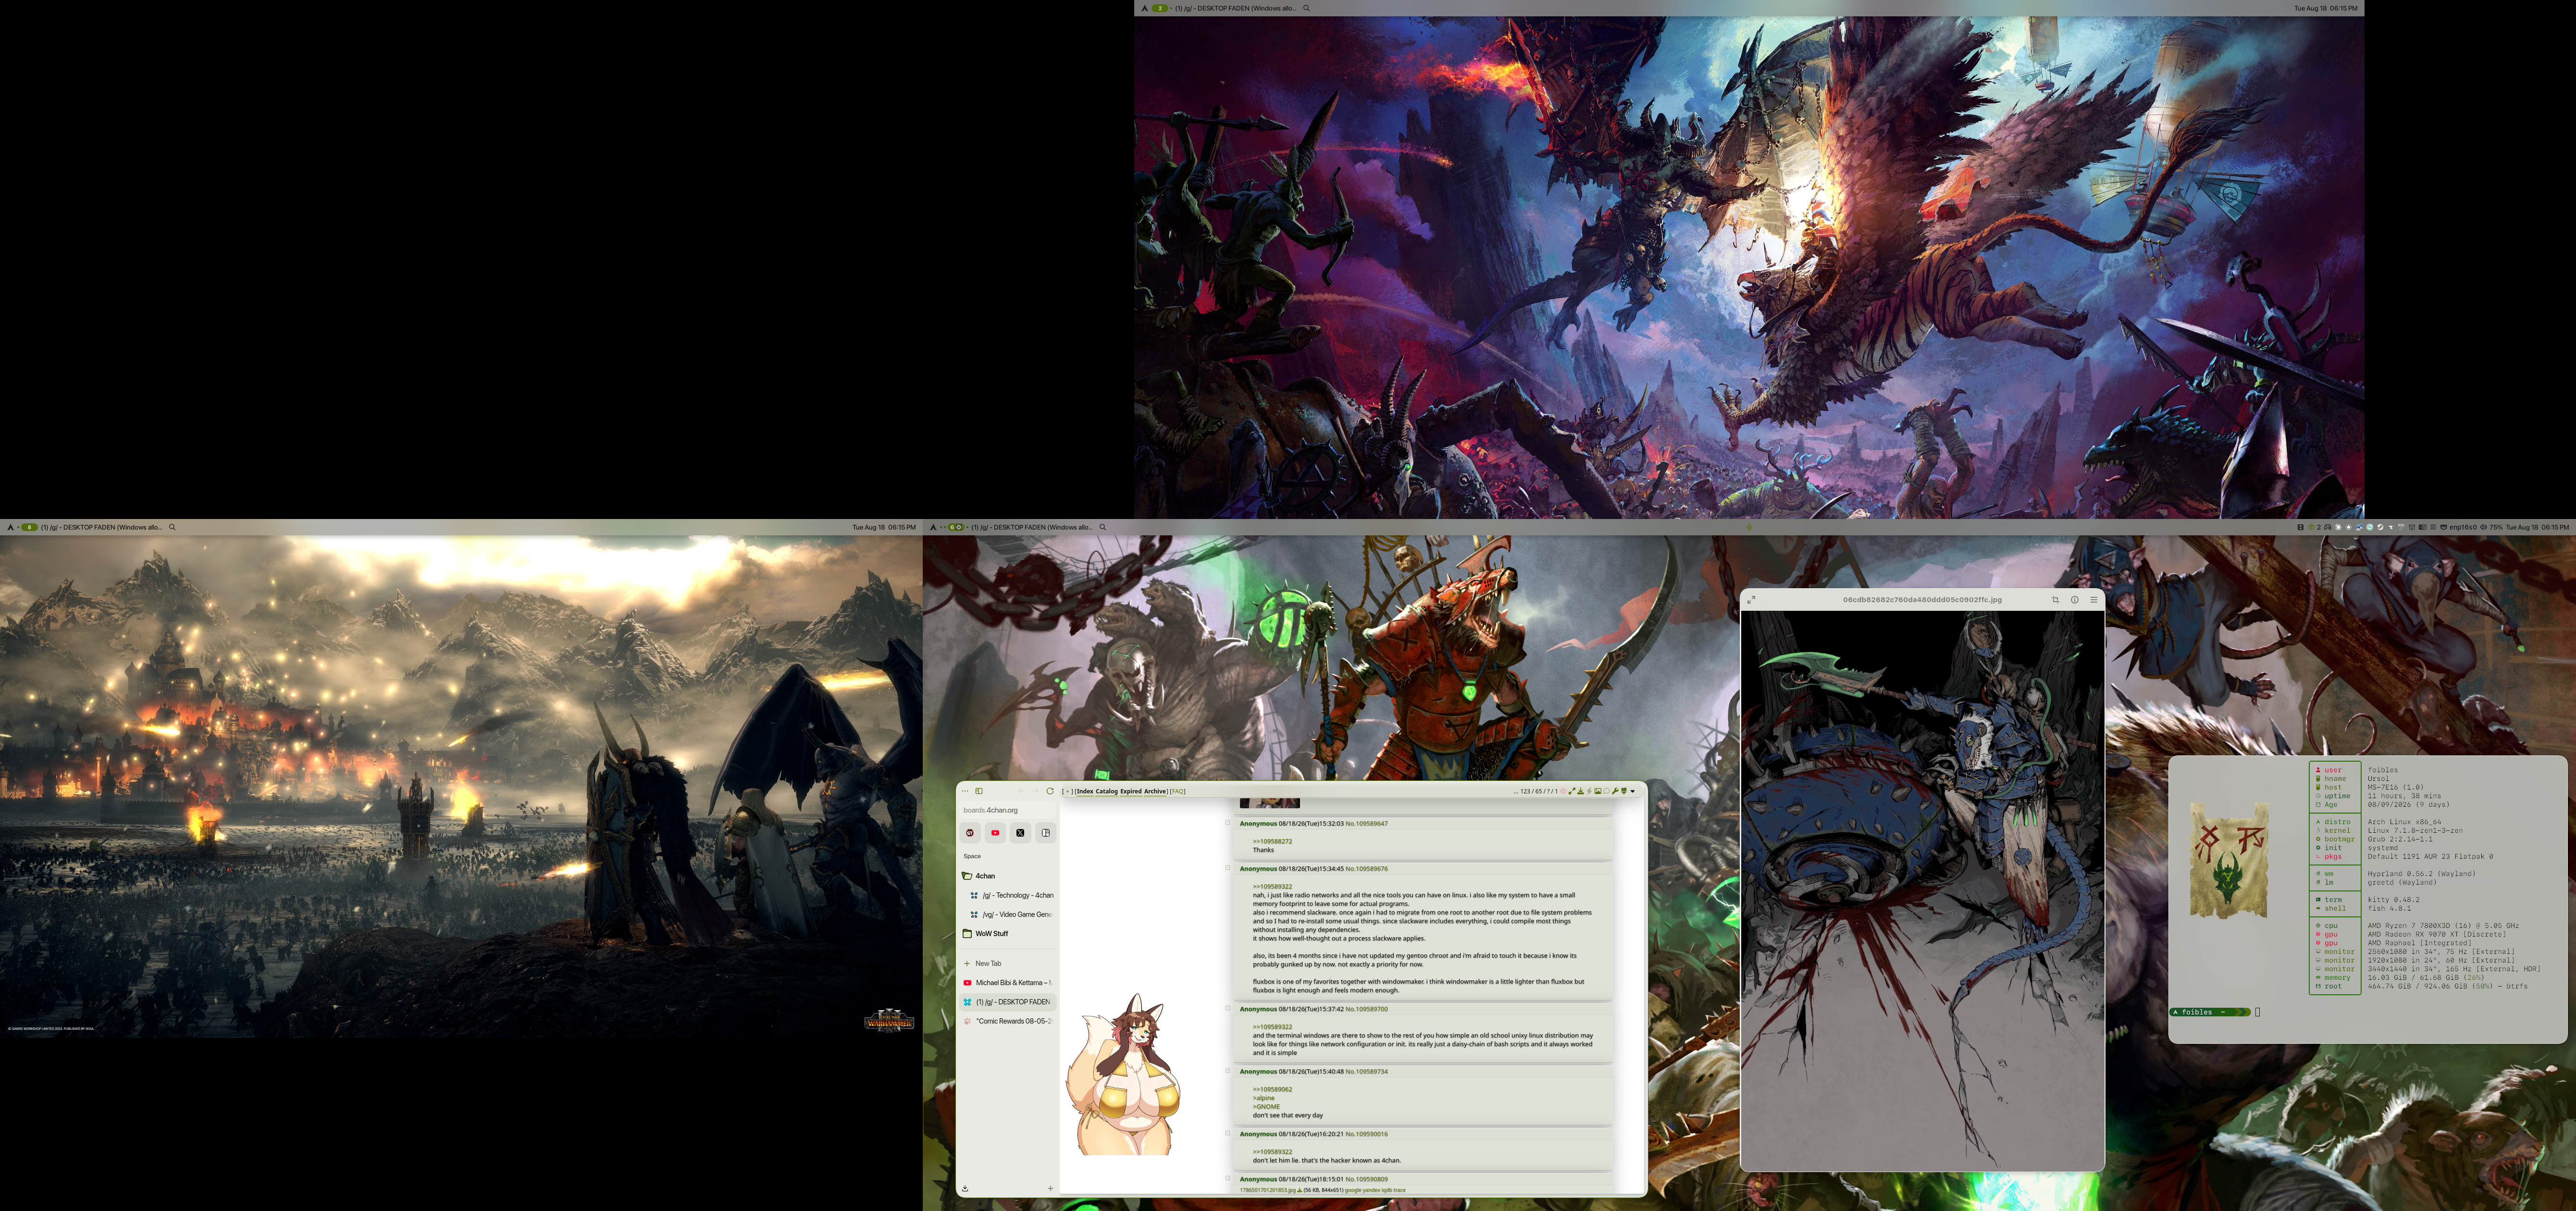Image resolution: width=2576 pixels, height=1211 pixels.
Task: Select the (1) /g/ - DESKTOP FADEN tab
Action: tap(1008, 1002)
